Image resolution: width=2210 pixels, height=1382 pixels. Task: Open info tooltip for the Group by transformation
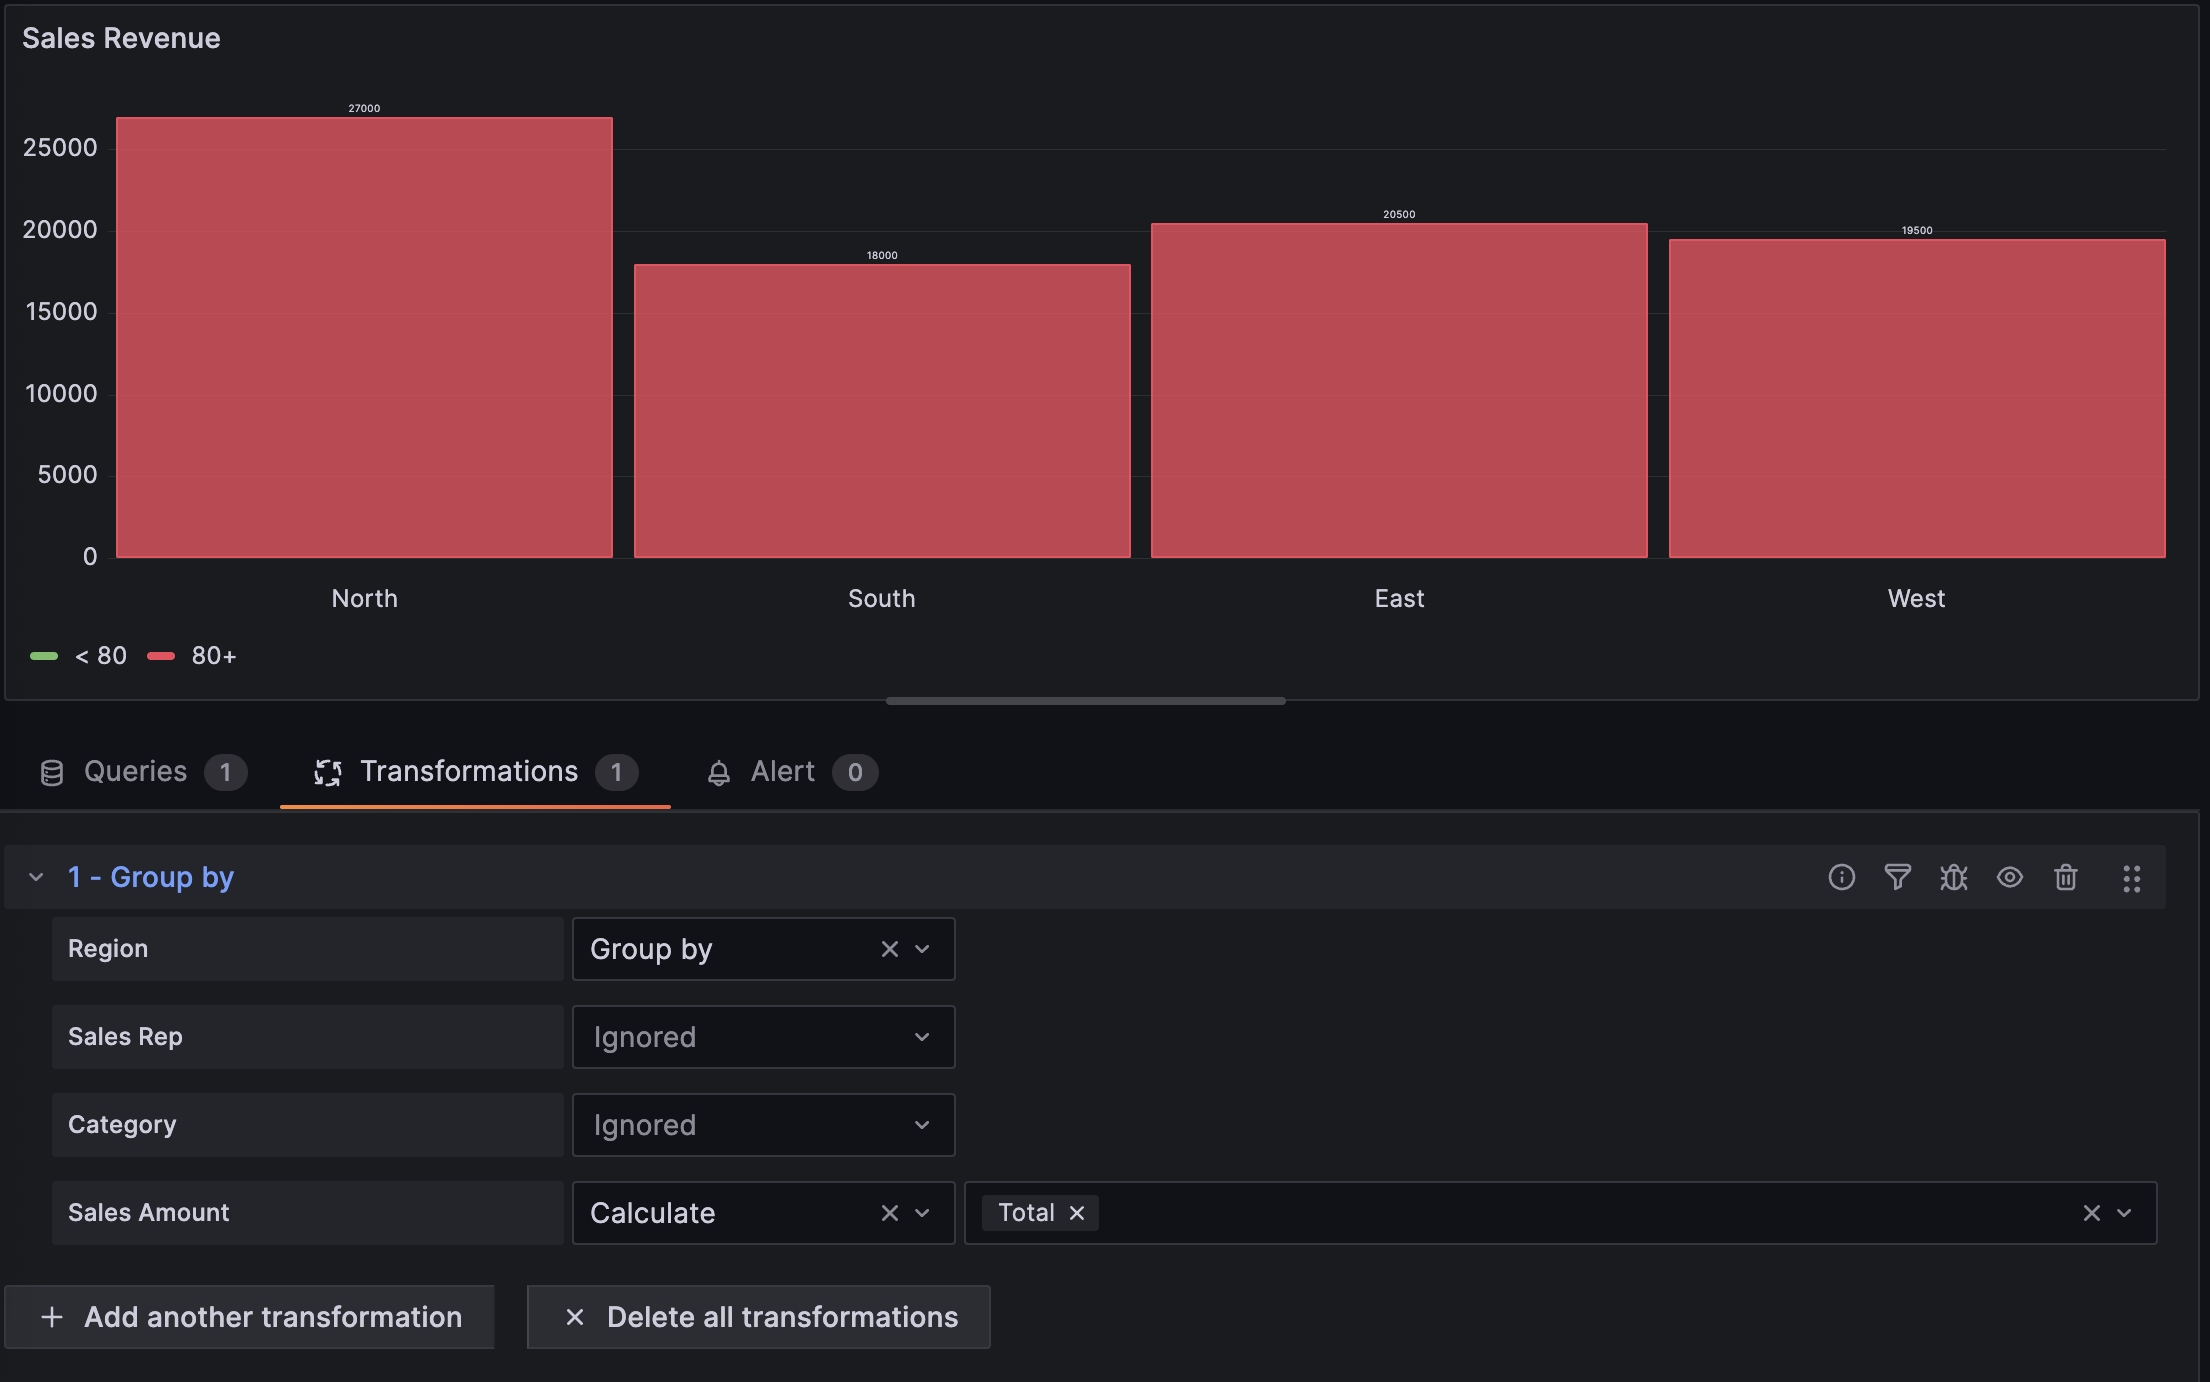pos(1841,877)
